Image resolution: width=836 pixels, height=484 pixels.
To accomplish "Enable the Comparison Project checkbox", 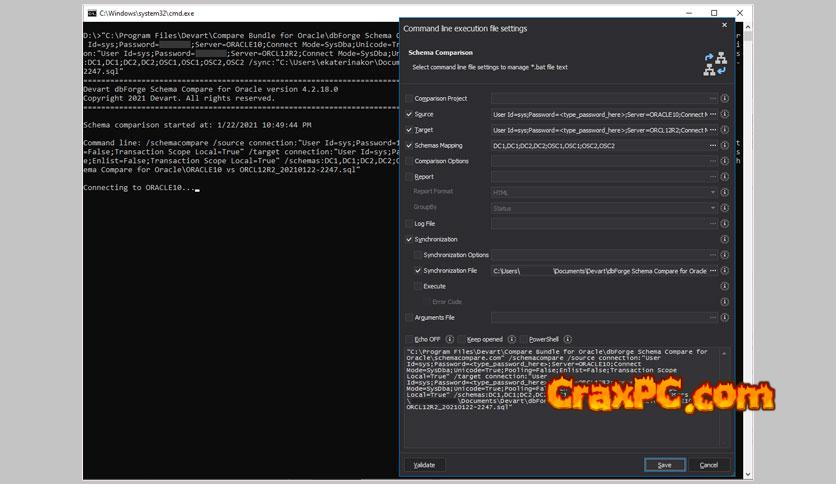I will point(408,99).
